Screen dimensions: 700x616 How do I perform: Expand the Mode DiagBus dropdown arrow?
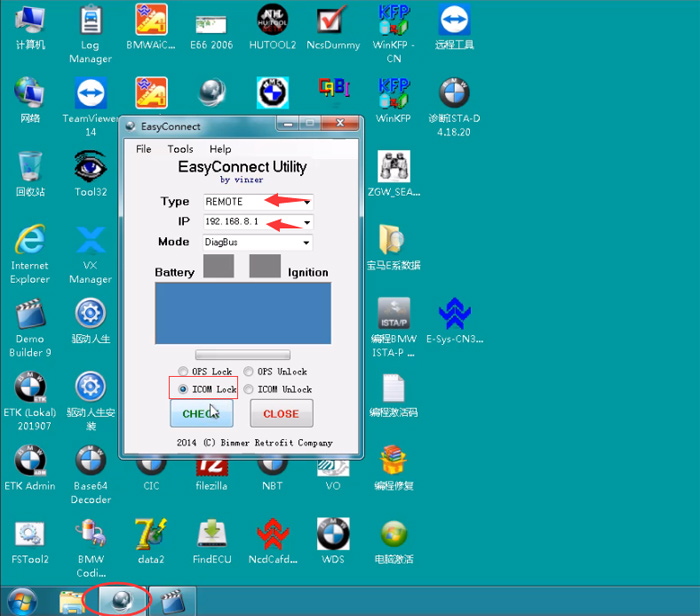tap(306, 242)
